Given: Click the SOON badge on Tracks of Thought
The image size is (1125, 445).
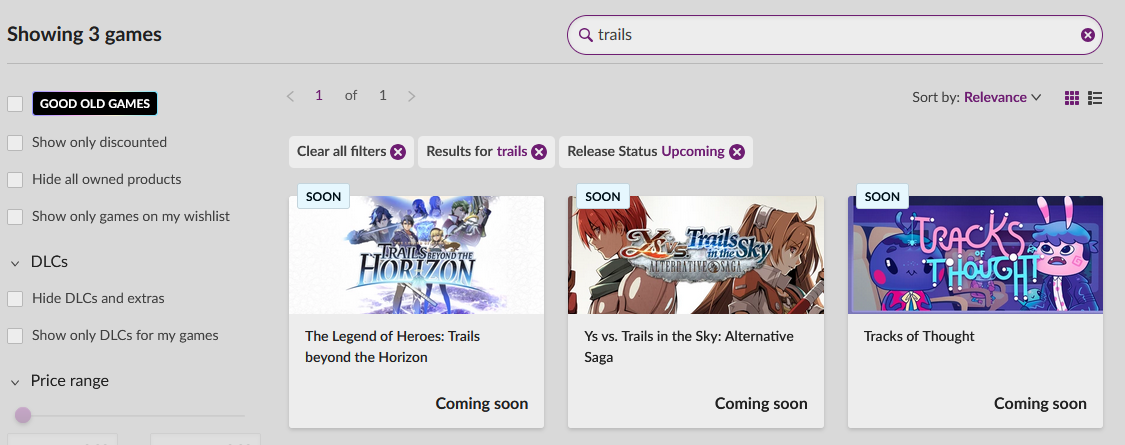Looking at the screenshot, I should pyautogui.click(x=882, y=196).
